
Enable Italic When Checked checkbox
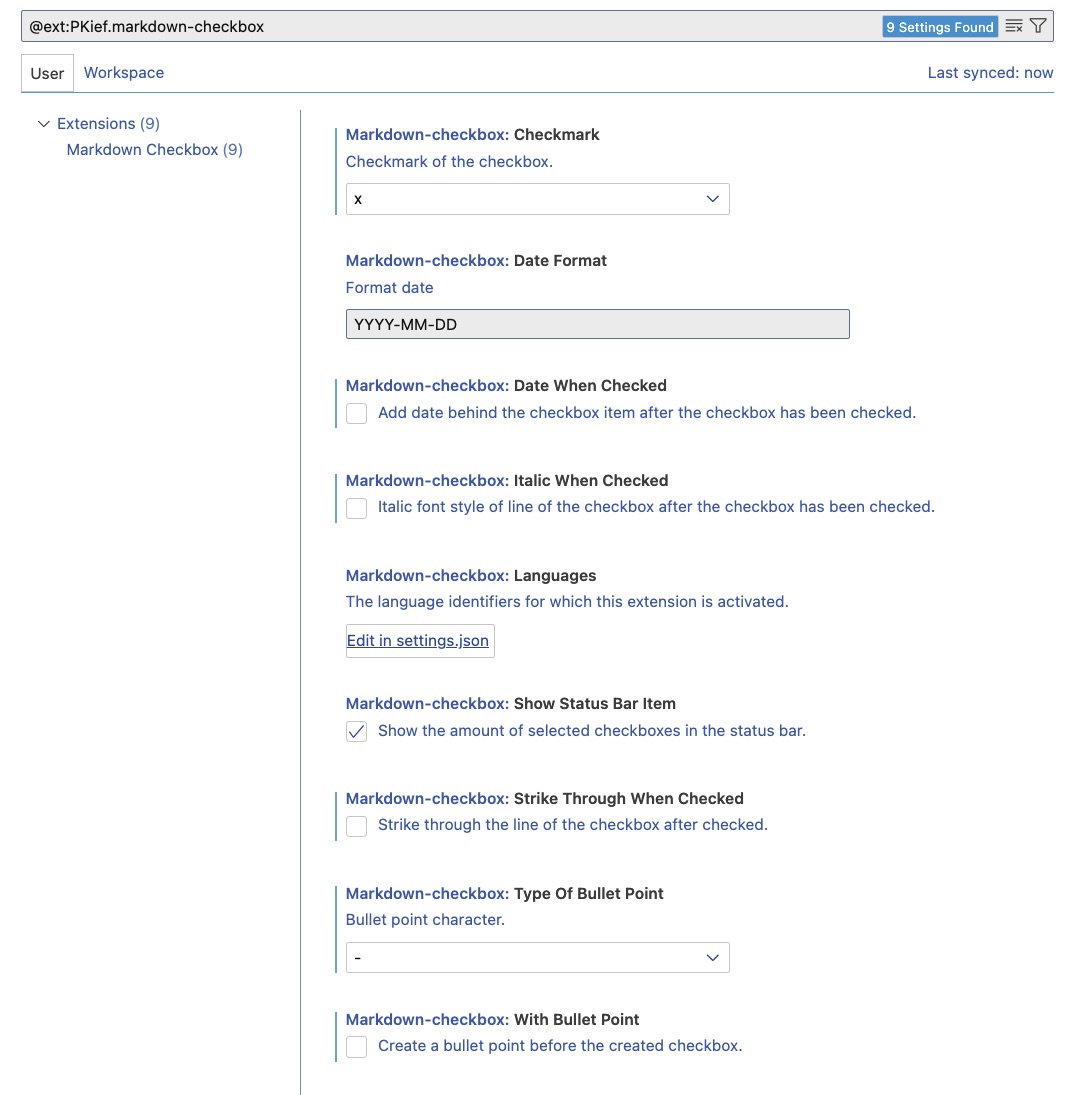[357, 508]
